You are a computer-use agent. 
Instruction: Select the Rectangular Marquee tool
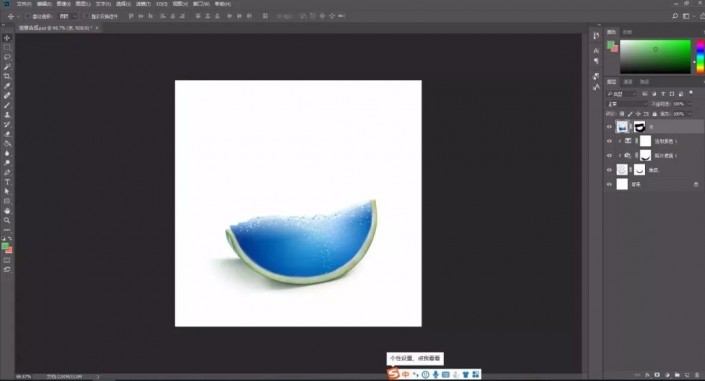(x=7, y=48)
